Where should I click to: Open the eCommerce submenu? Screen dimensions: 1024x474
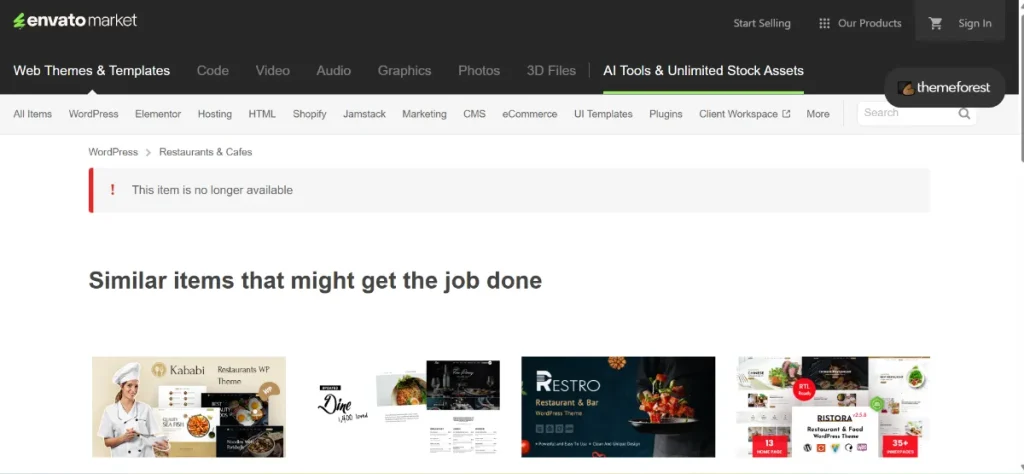530,114
